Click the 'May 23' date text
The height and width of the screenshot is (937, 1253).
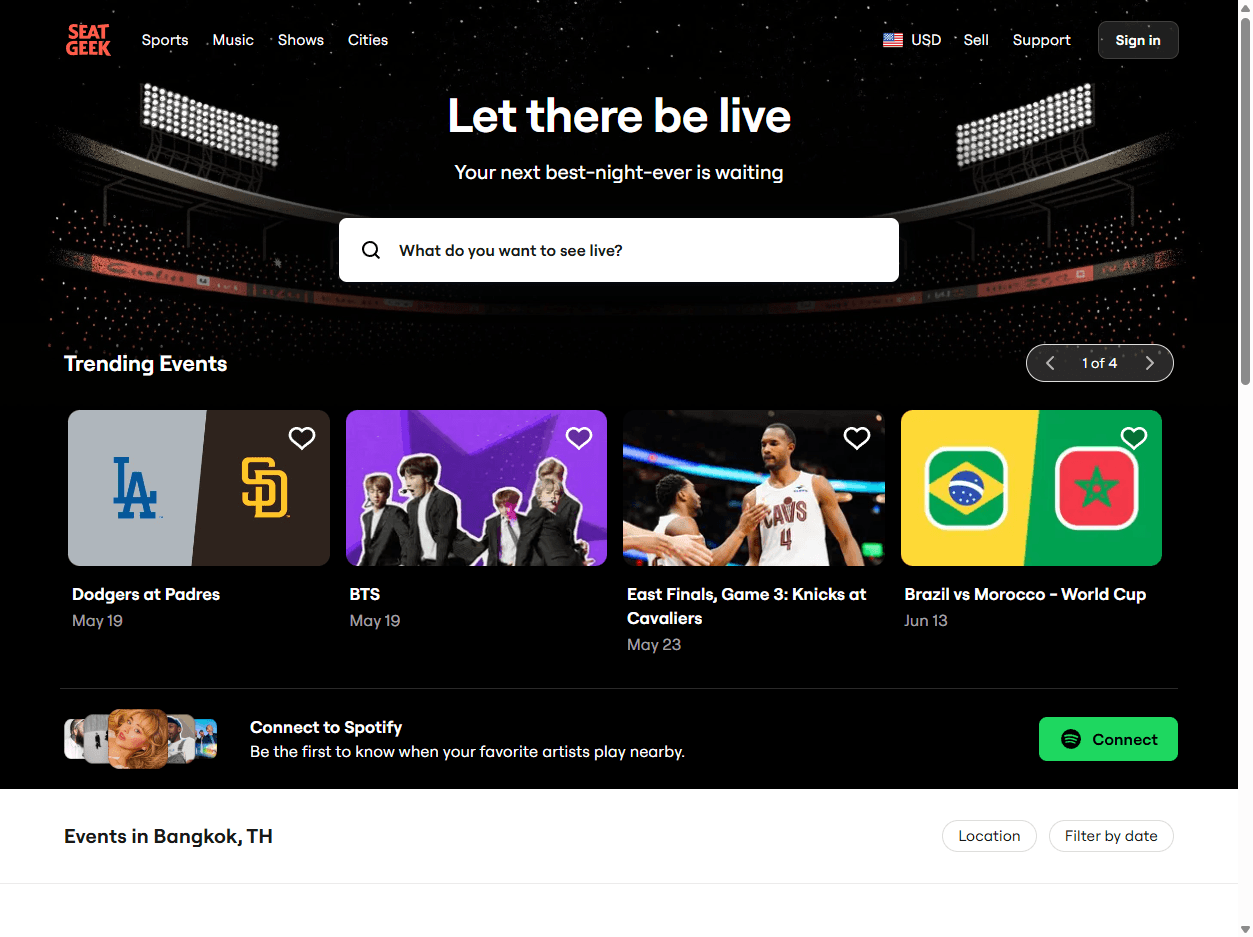[654, 644]
